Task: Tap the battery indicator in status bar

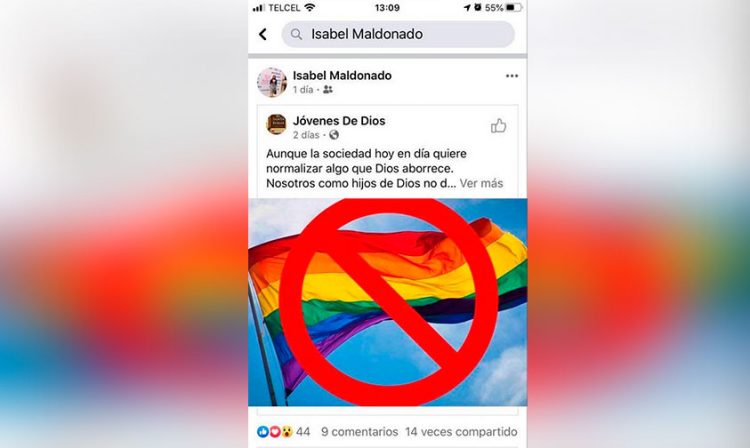Action: coord(514,8)
